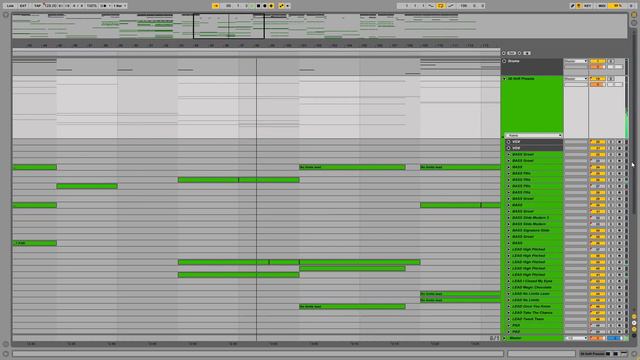Start playback with the Play button

251,6
